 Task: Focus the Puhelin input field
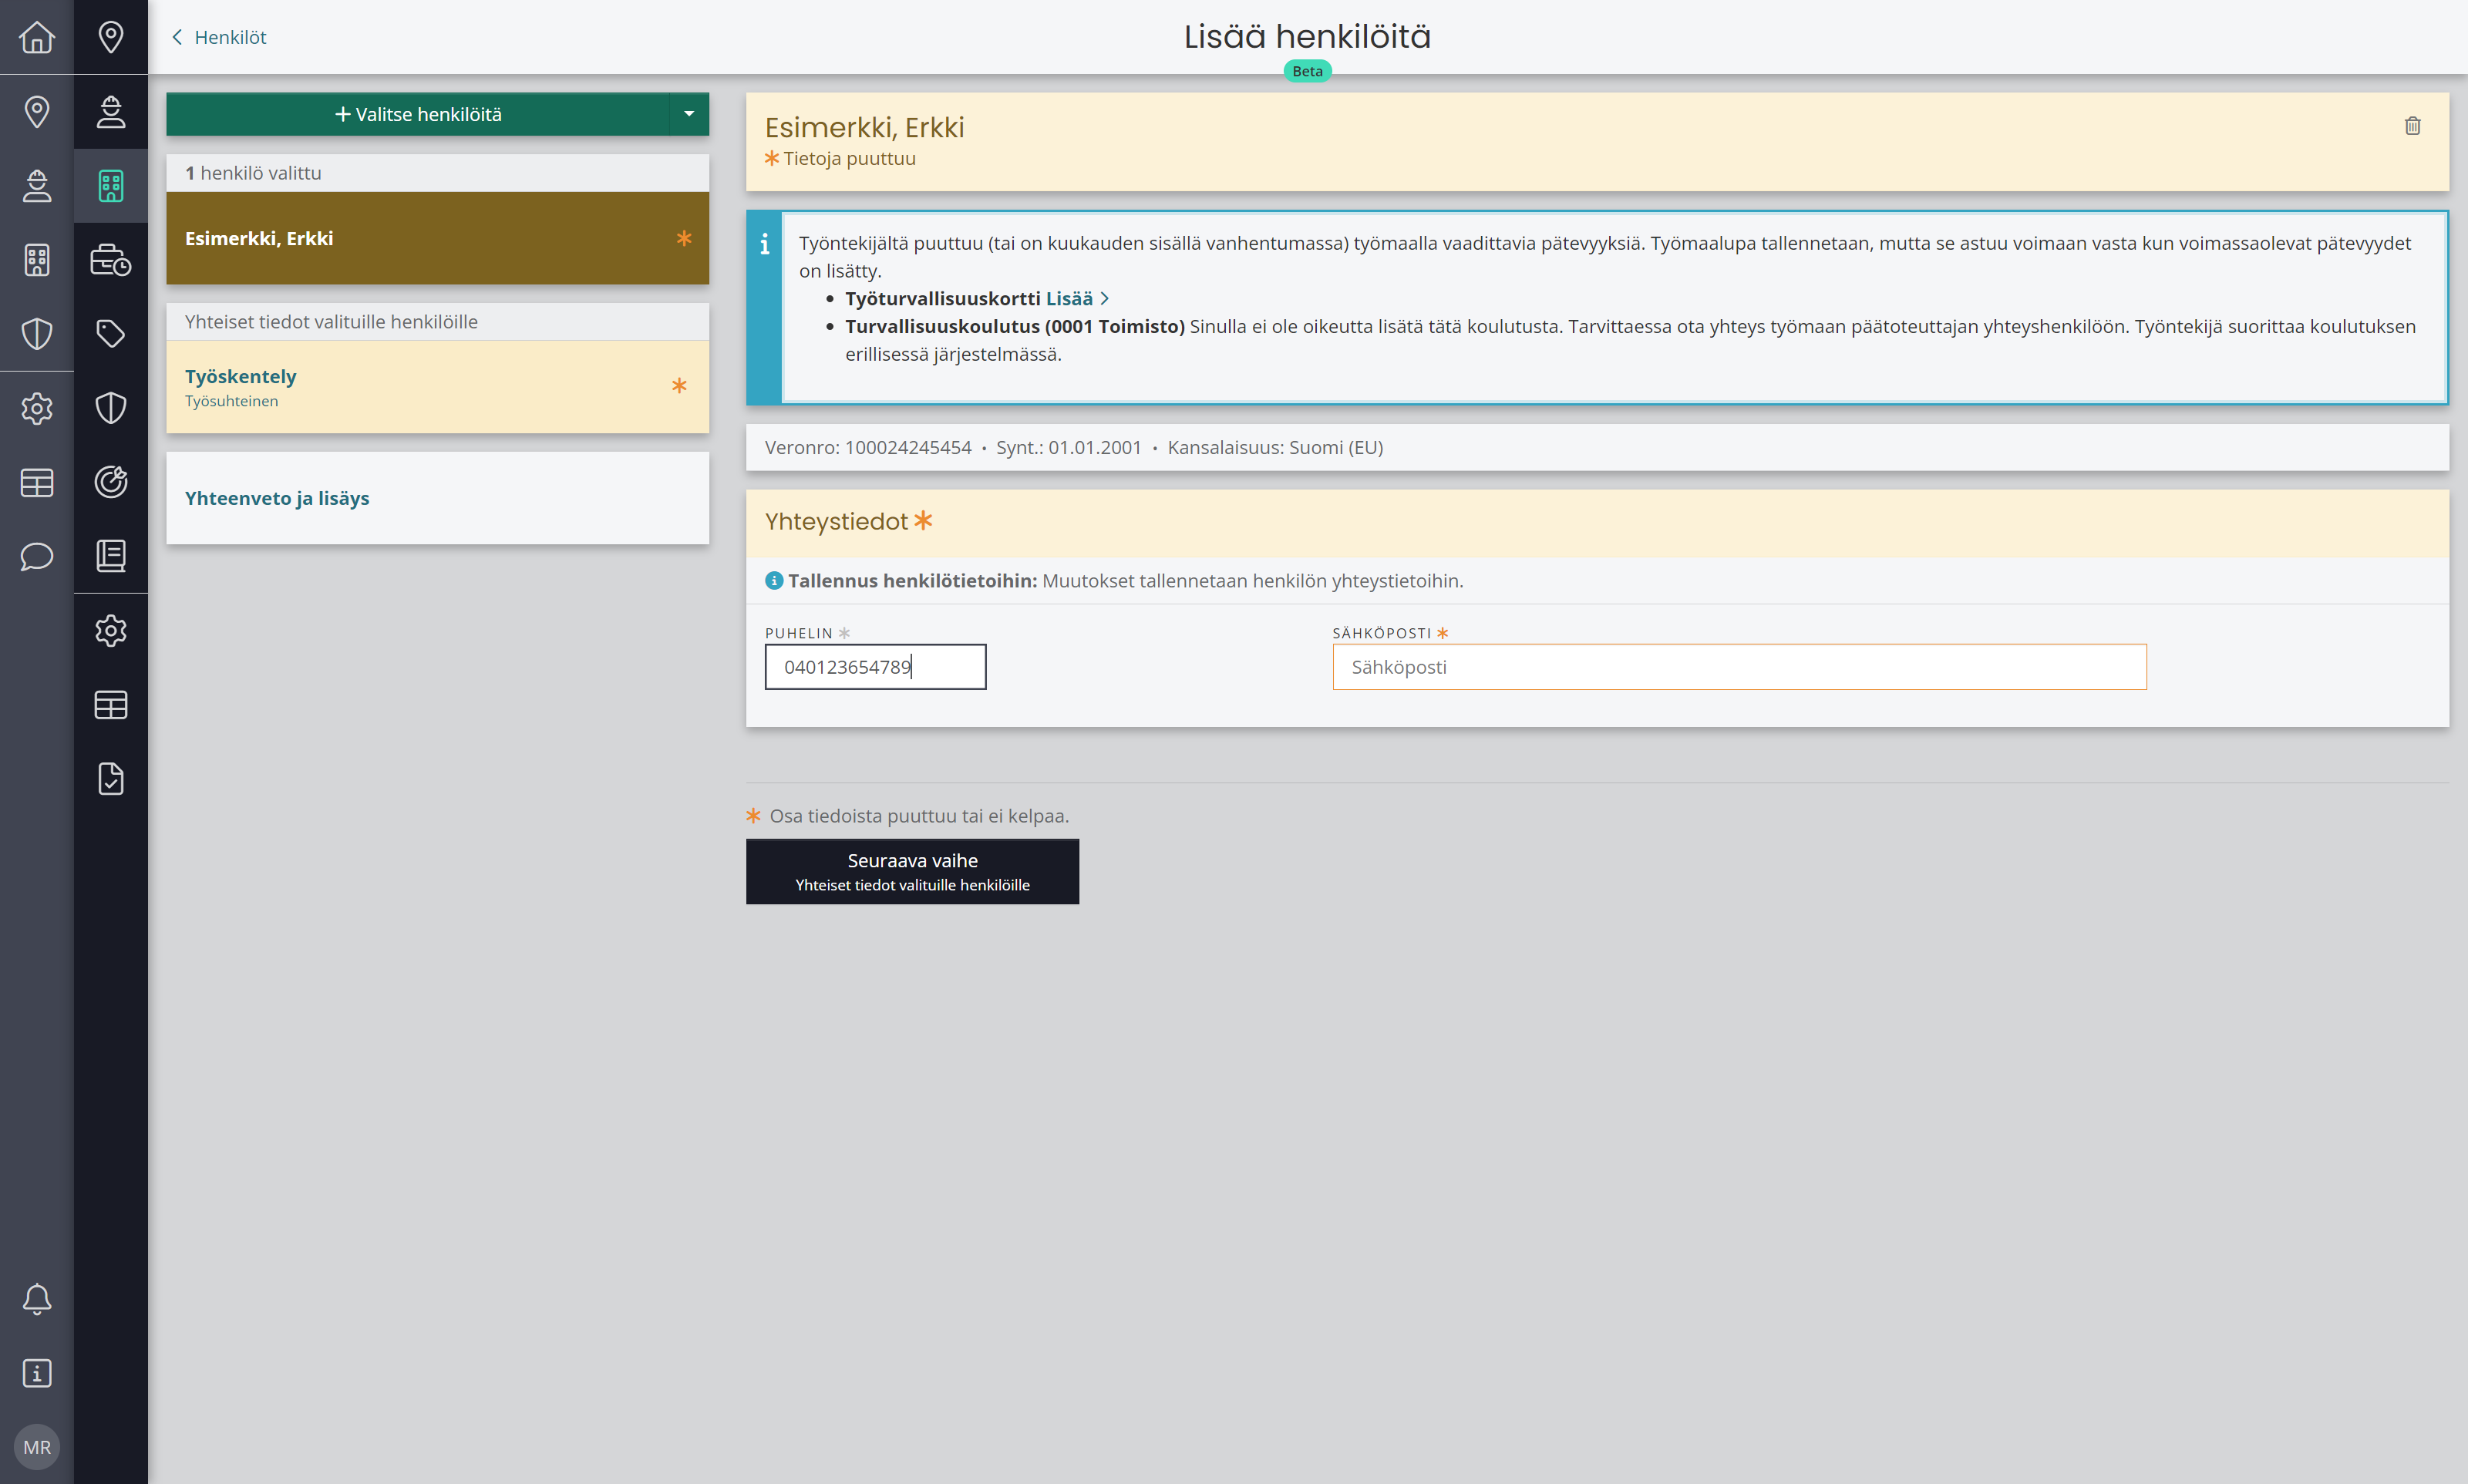pos(875,667)
